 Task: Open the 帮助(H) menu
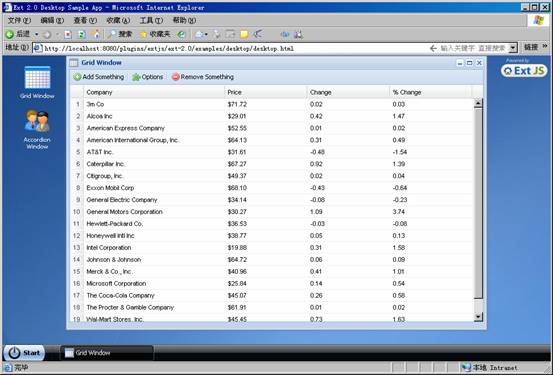click(x=184, y=20)
